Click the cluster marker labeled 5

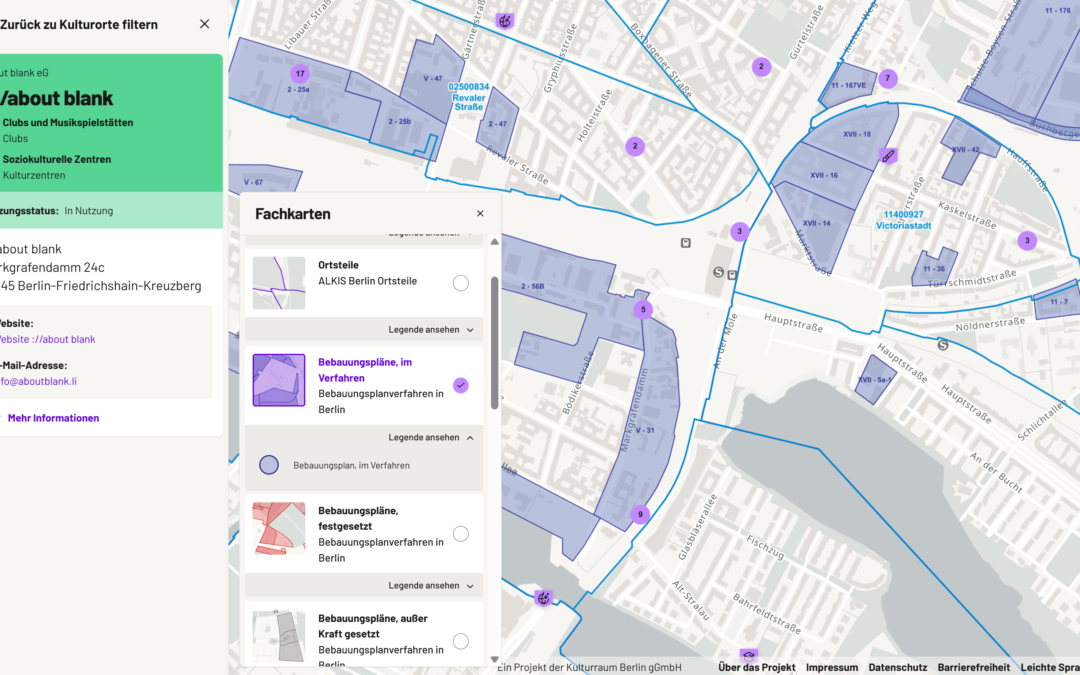click(x=643, y=310)
